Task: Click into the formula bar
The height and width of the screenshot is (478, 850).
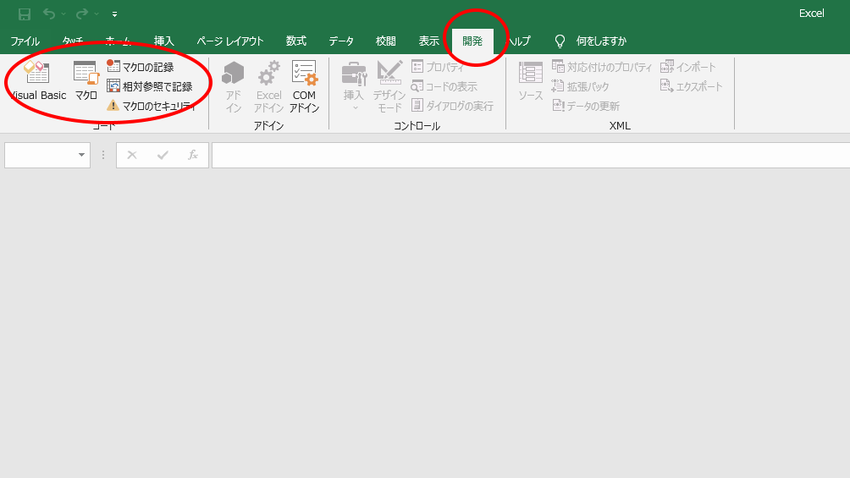Action: (x=531, y=155)
